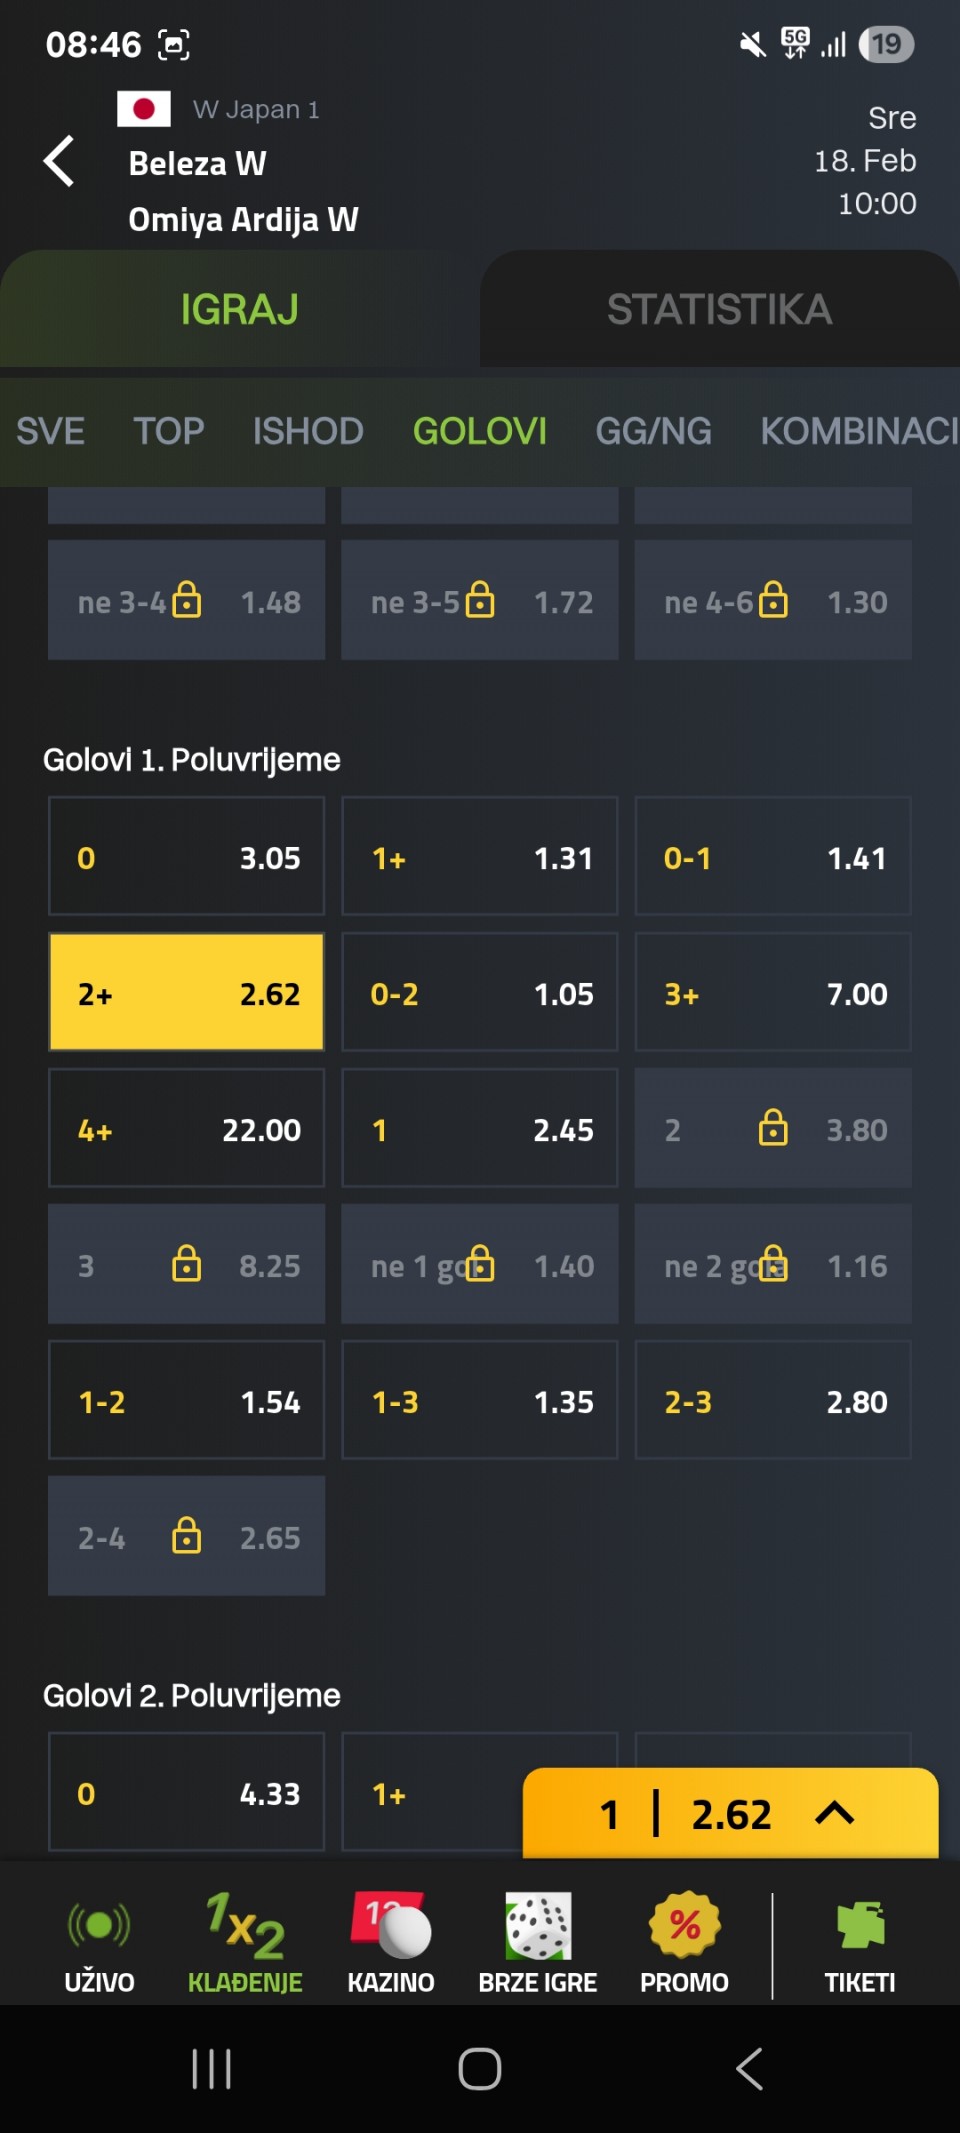Screen dimensions: 960x2133
Task: Open the ISHOD market tab
Action: (x=308, y=431)
